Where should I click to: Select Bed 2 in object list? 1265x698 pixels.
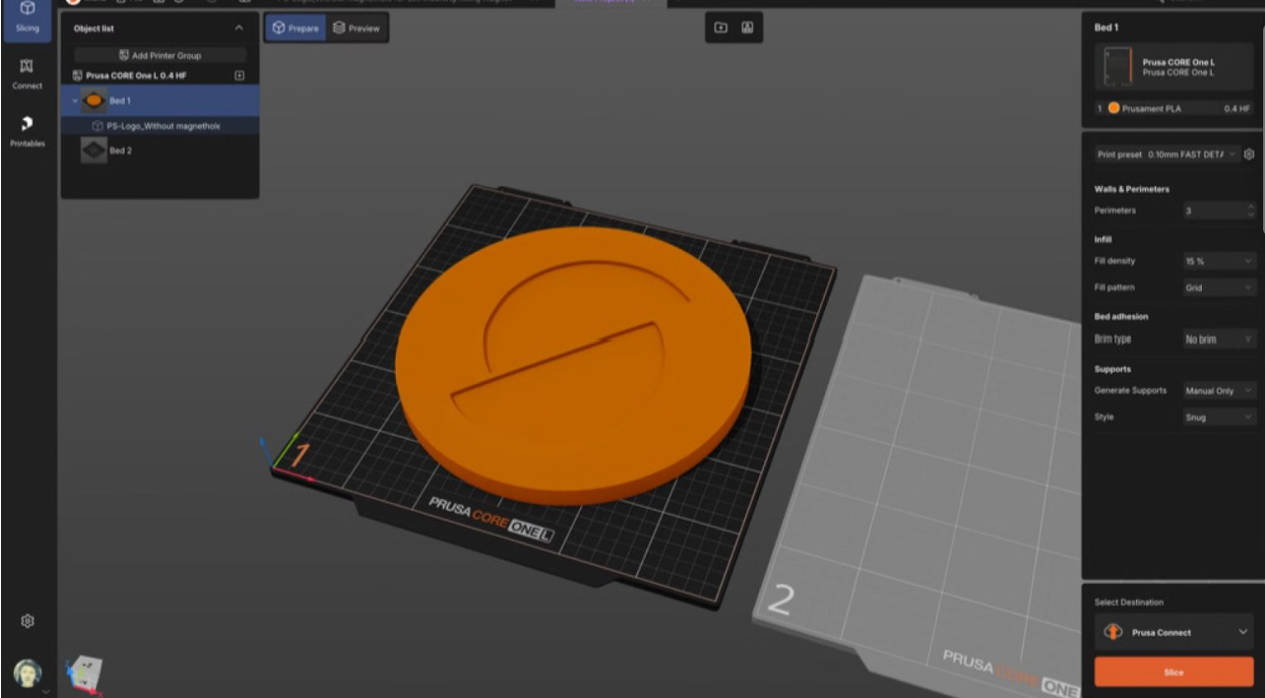(160, 150)
